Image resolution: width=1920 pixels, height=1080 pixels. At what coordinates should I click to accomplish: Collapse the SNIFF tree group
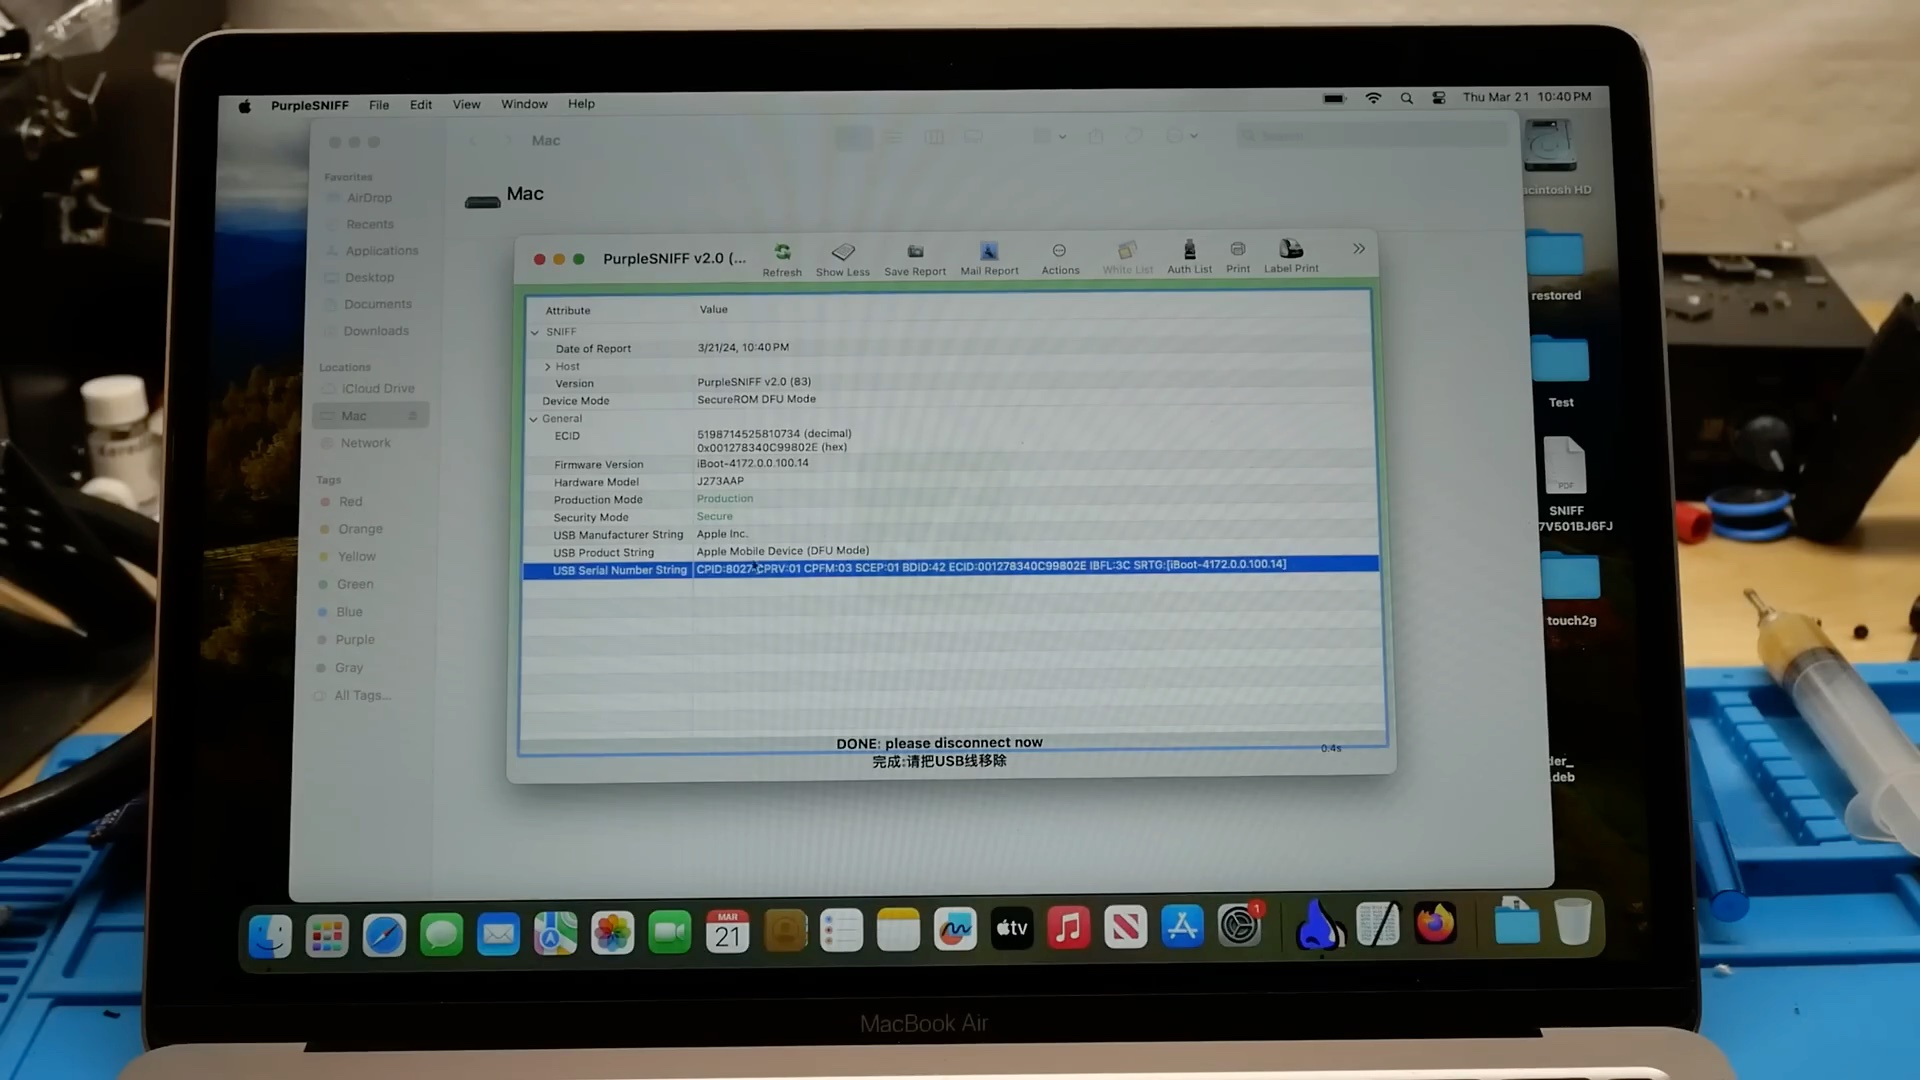tap(535, 332)
